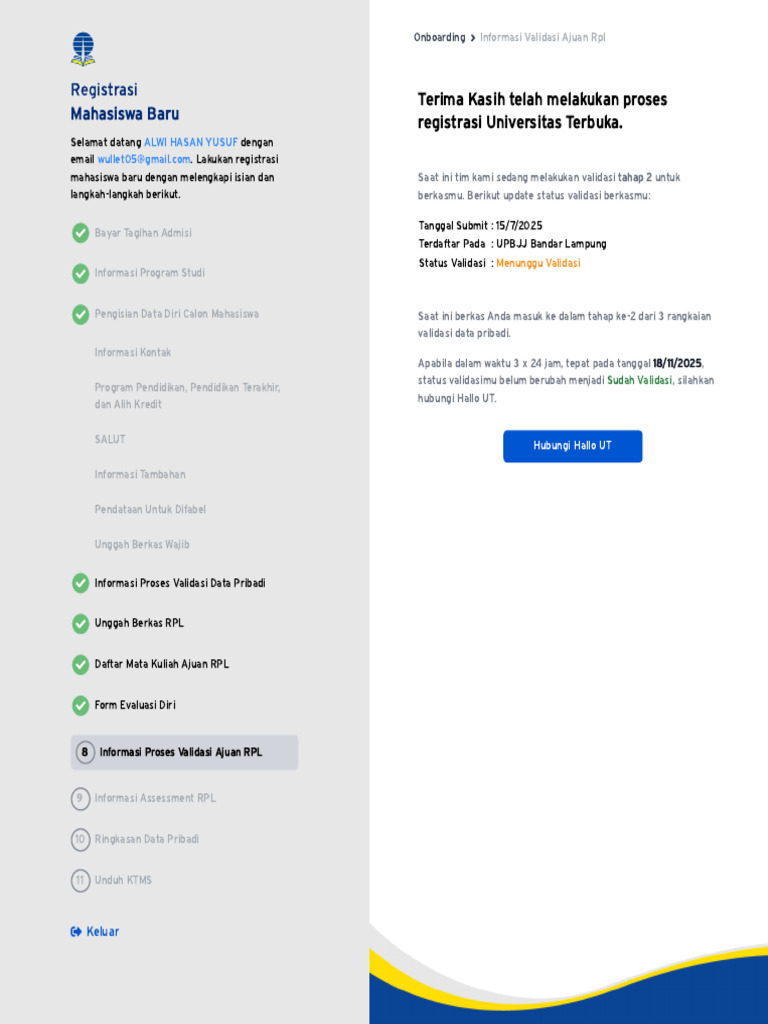
Task: Click the Keluar link
Action: click(103, 932)
